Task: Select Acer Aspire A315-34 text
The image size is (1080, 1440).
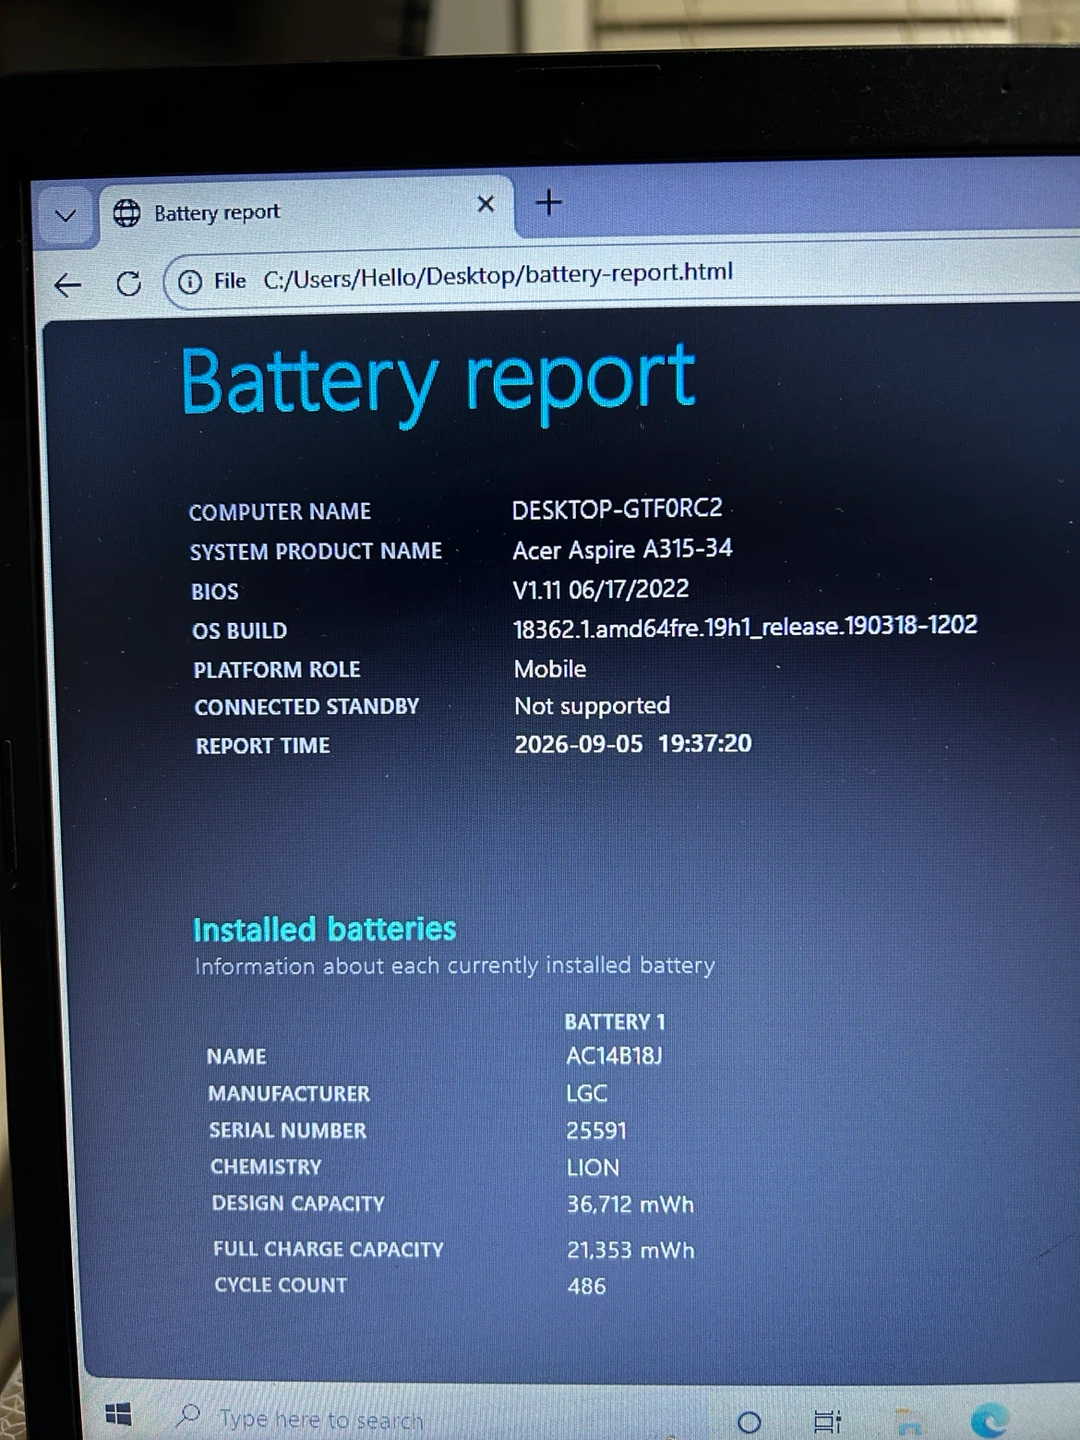Action: (x=622, y=550)
